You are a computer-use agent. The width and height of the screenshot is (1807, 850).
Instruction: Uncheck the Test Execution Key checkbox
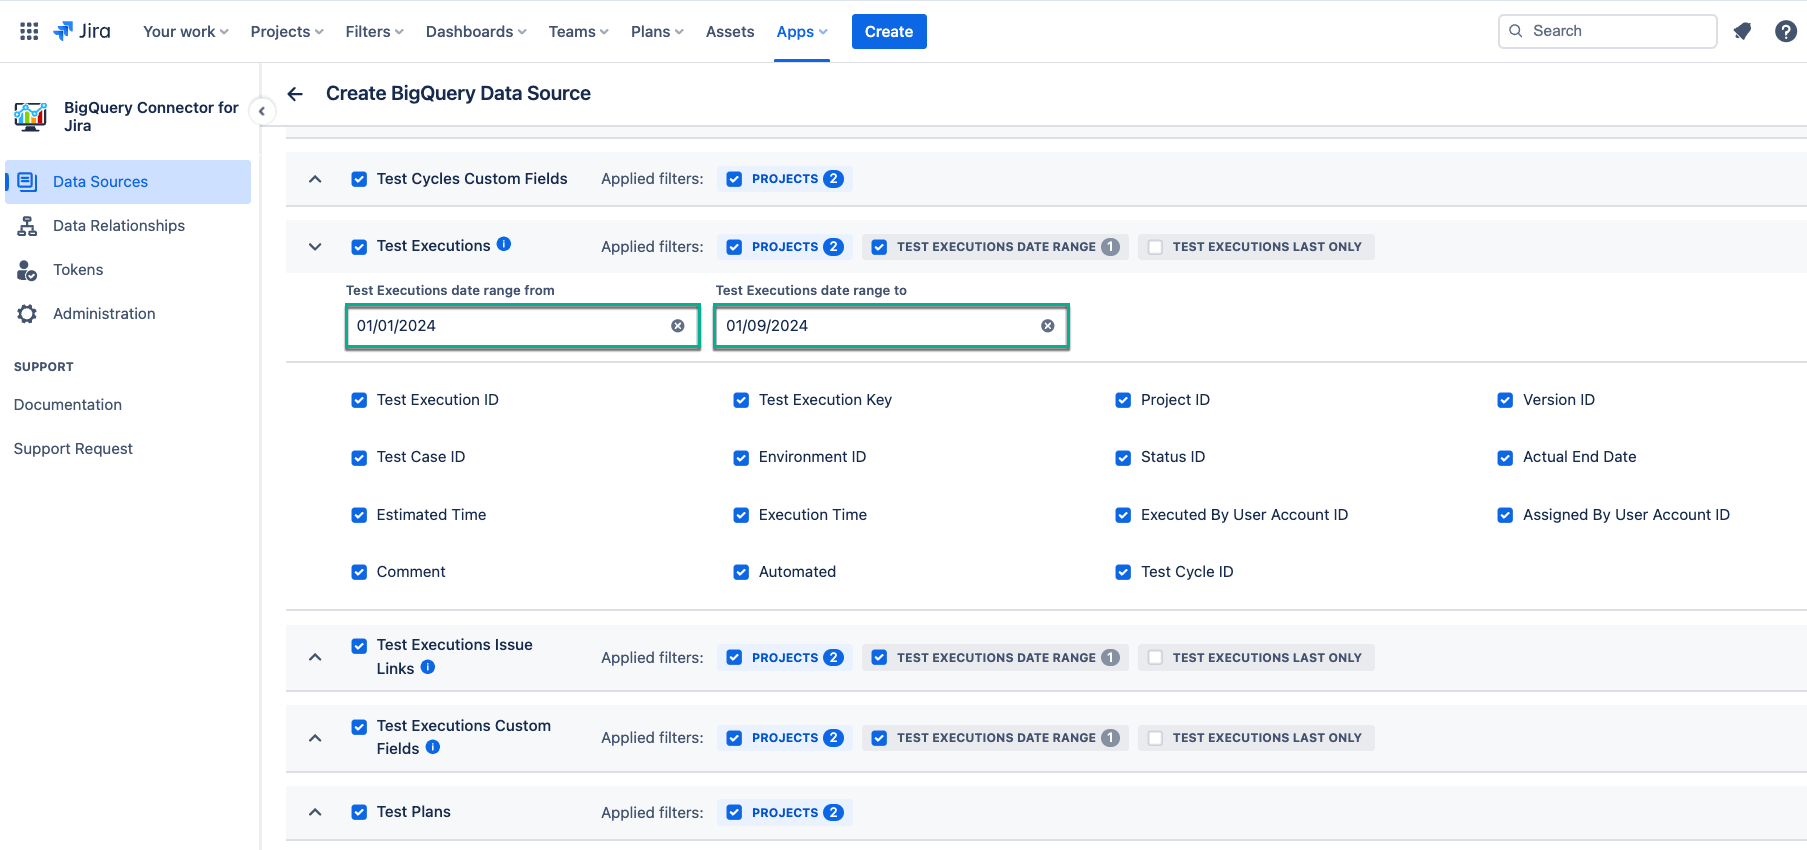tap(741, 400)
